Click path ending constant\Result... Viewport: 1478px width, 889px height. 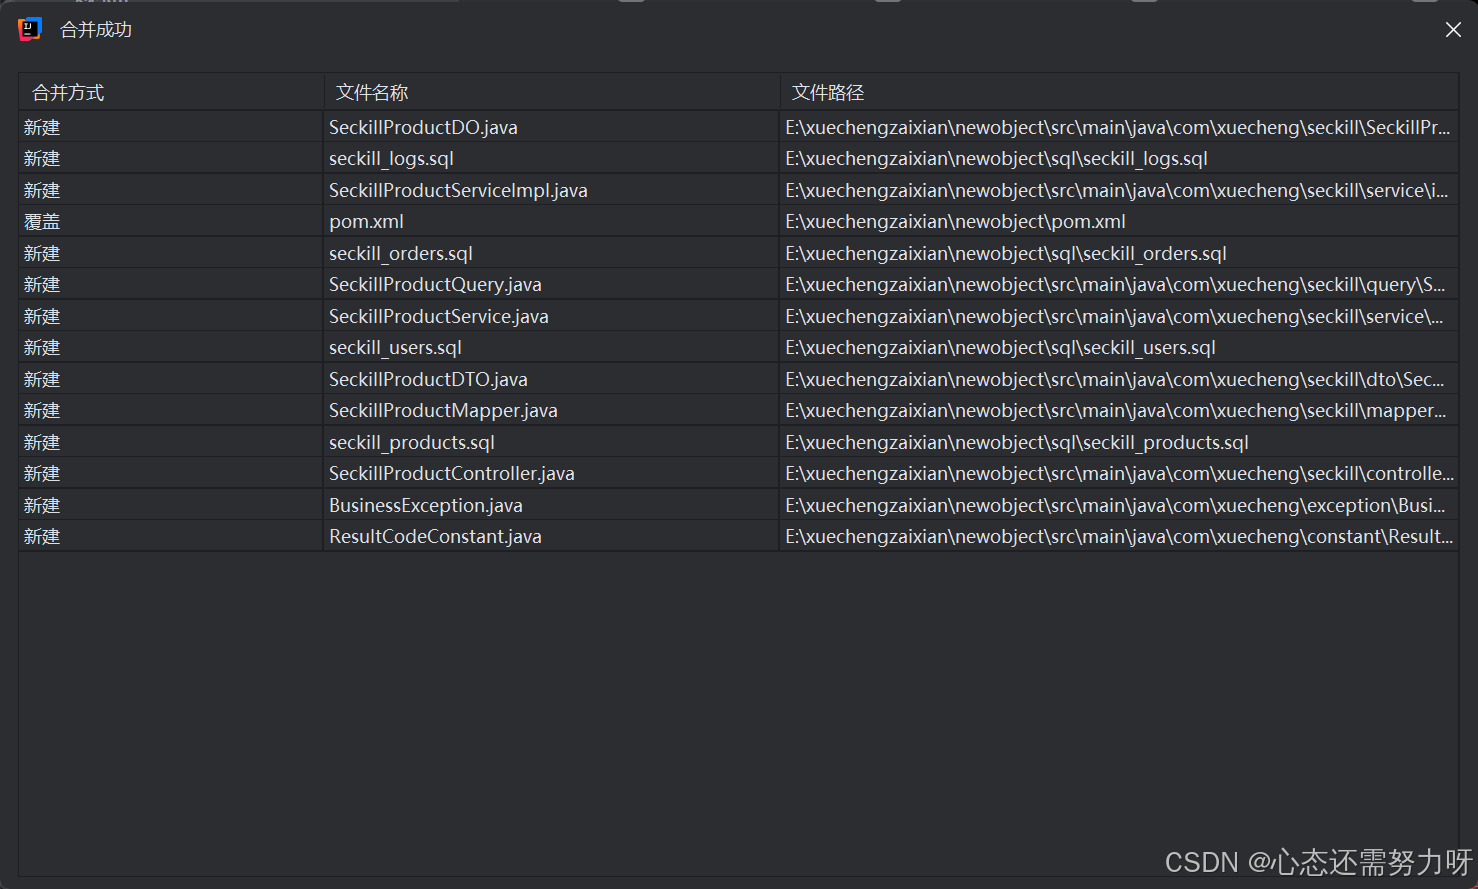pyautogui.click(x=1119, y=536)
